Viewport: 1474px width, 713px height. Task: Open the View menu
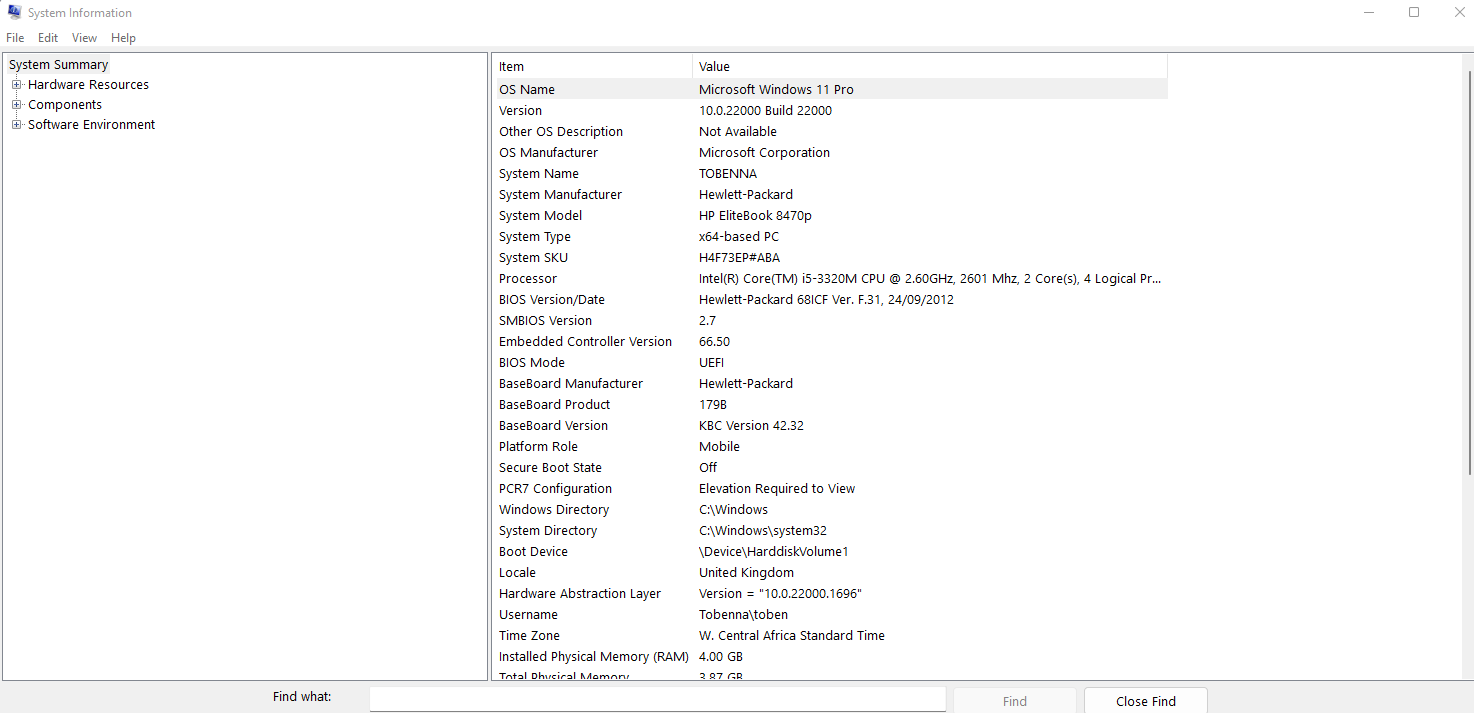point(84,38)
